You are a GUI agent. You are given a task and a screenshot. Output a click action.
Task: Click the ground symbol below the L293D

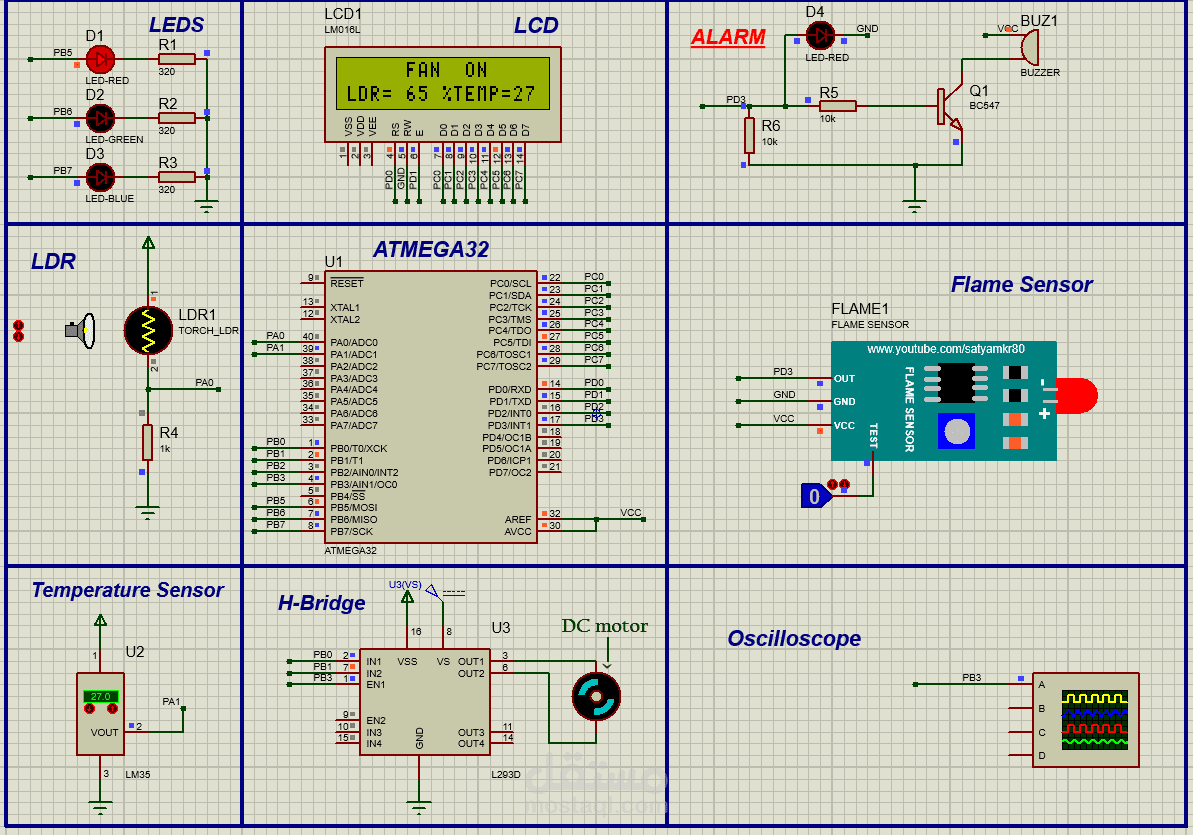click(418, 806)
